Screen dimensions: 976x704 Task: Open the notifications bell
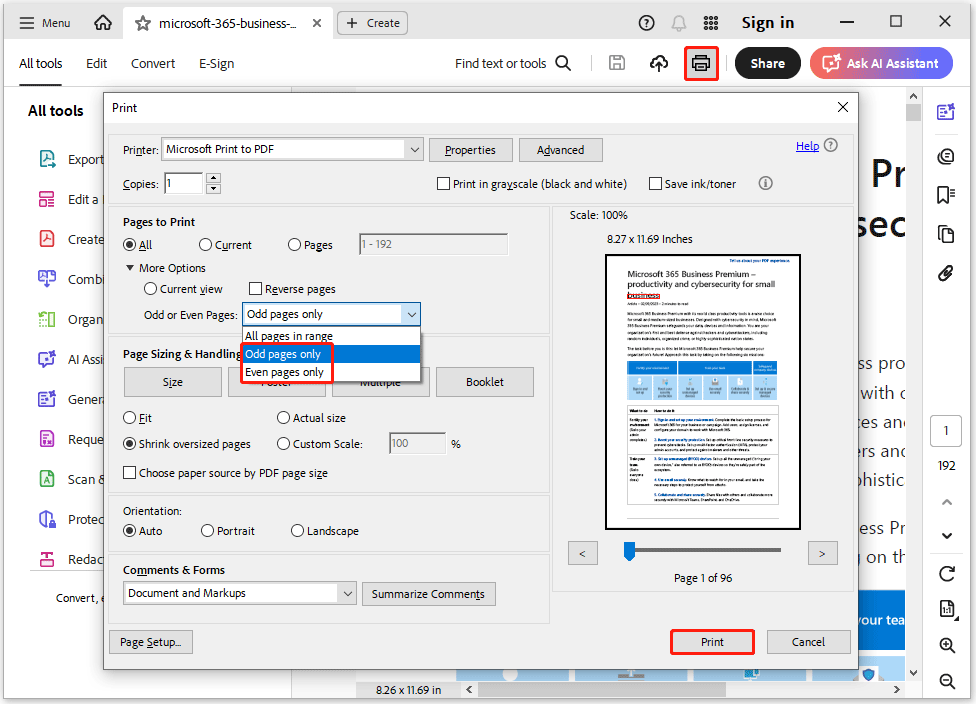(x=678, y=23)
